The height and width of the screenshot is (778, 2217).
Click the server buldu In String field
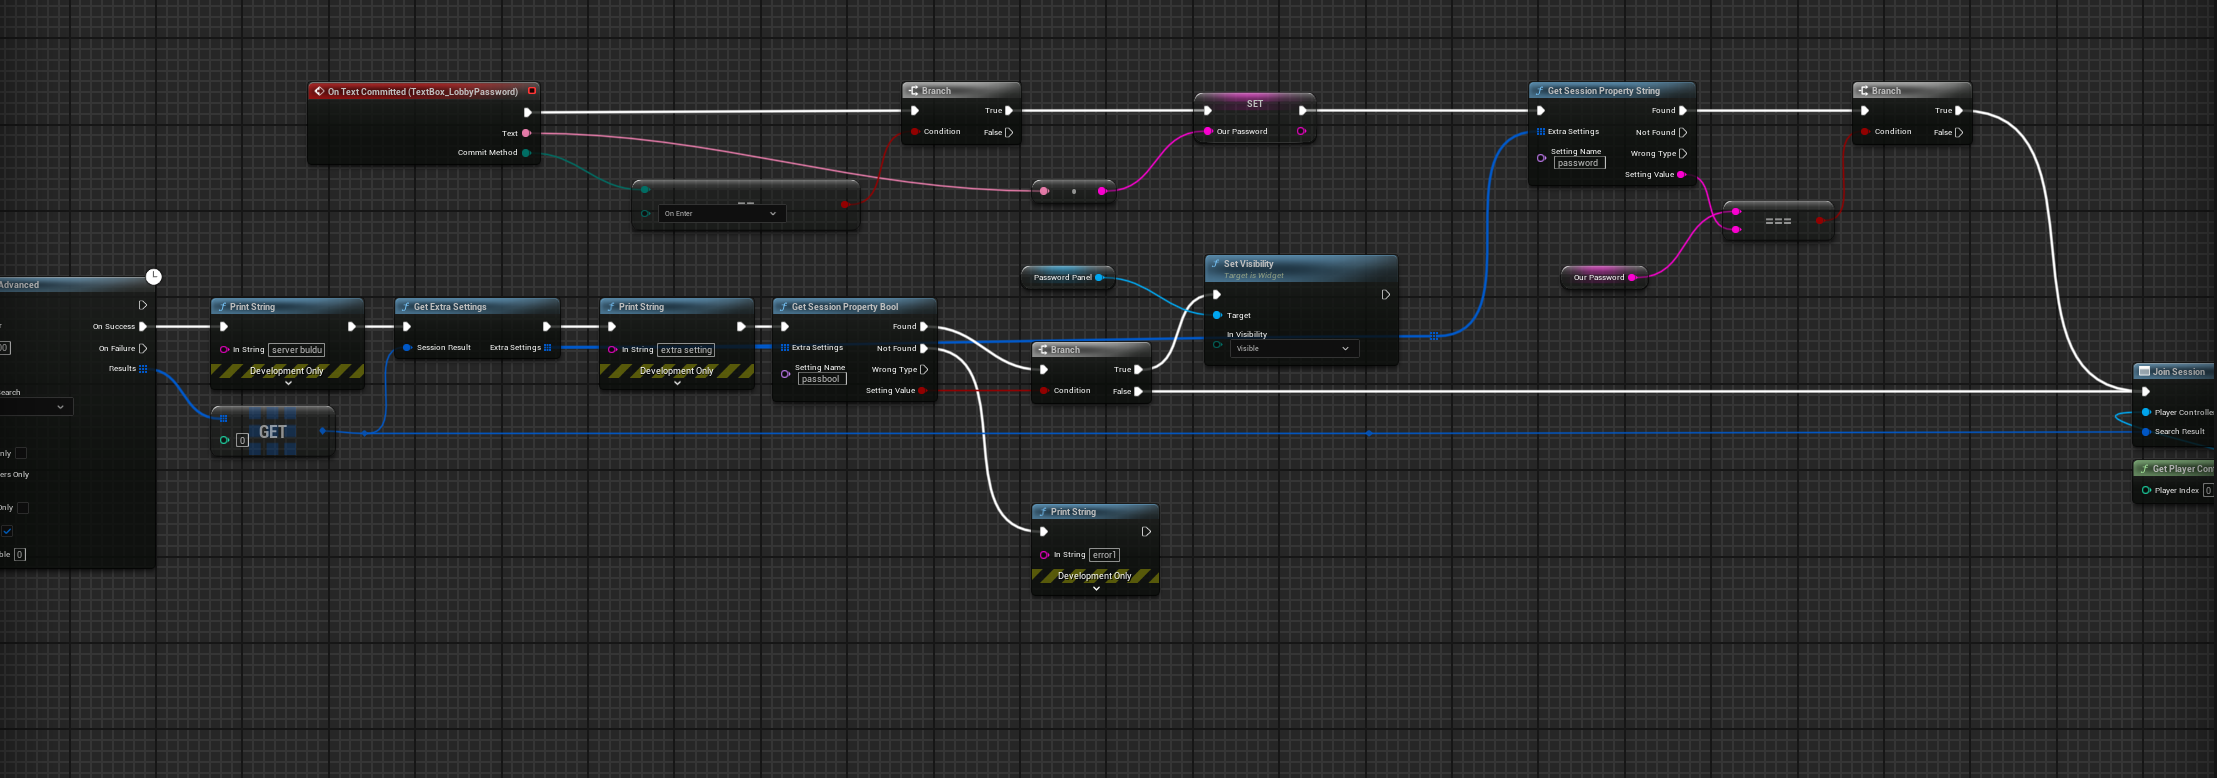[x=297, y=350]
